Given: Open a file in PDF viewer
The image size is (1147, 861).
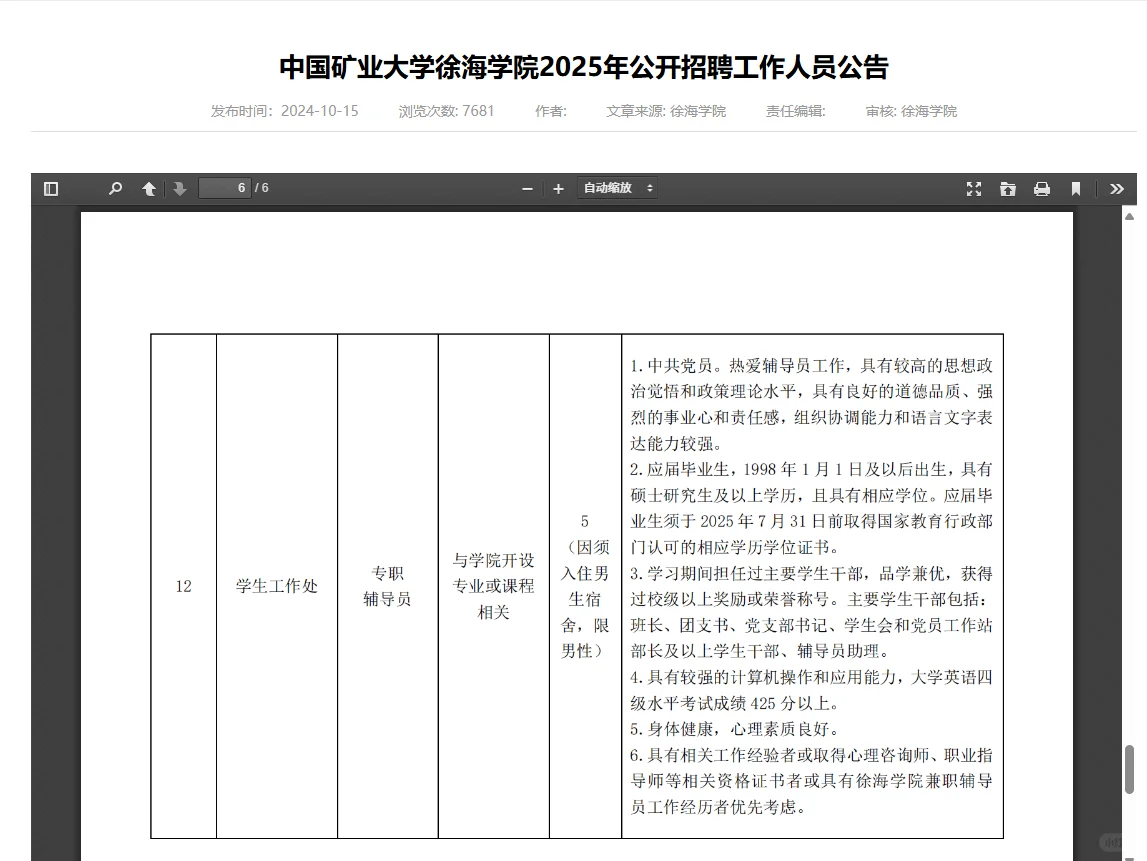Looking at the screenshot, I should click(x=1007, y=189).
